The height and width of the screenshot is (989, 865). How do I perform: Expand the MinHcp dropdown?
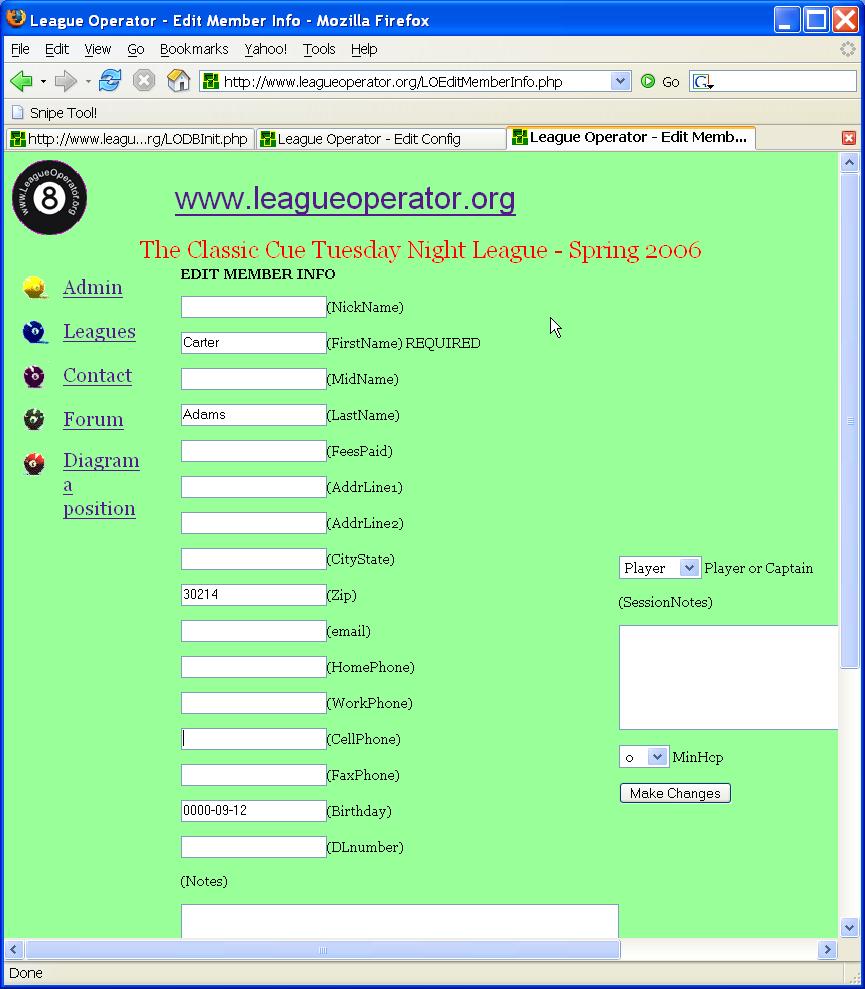[x=644, y=757]
